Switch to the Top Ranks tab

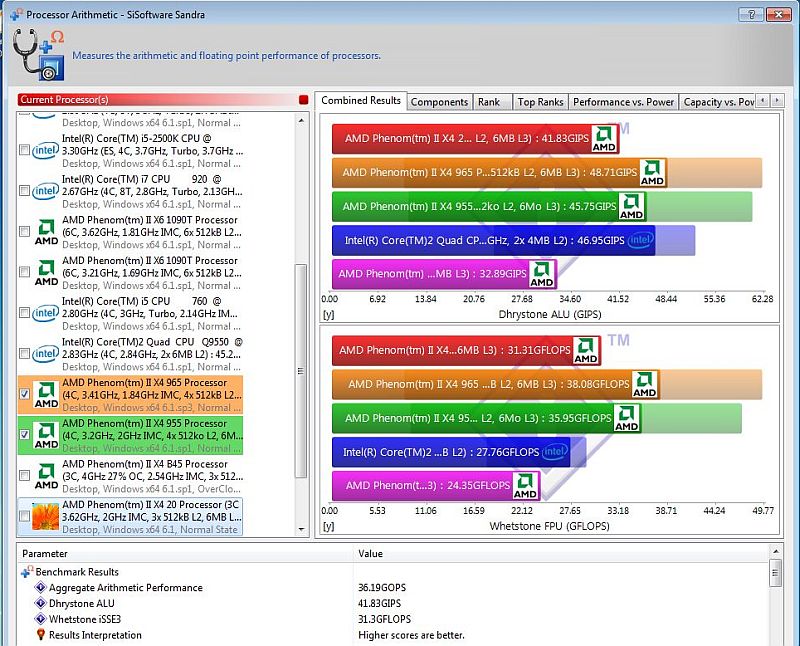coord(540,102)
